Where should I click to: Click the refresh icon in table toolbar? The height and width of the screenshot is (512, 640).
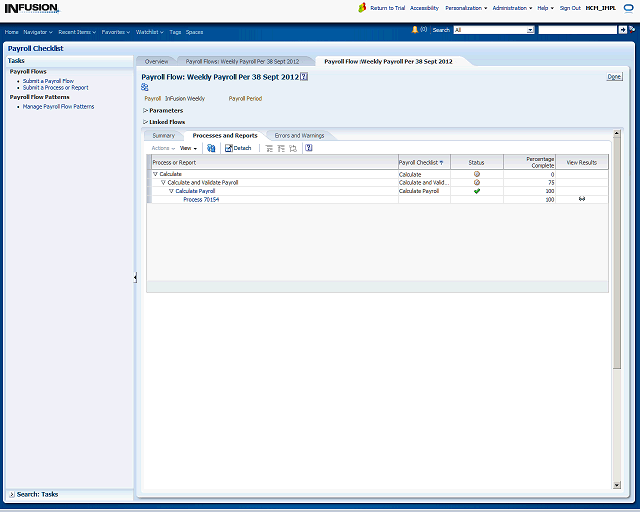[211, 148]
